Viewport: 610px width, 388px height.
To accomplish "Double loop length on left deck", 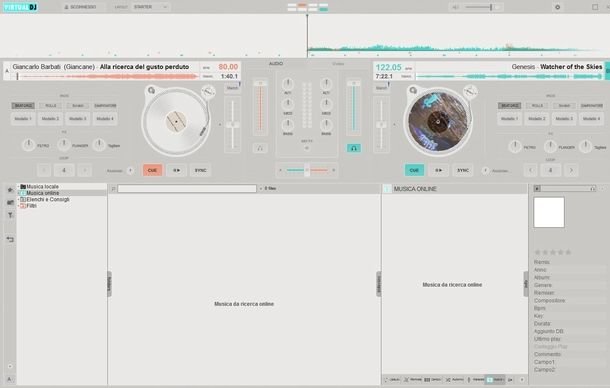I will [x=85, y=170].
